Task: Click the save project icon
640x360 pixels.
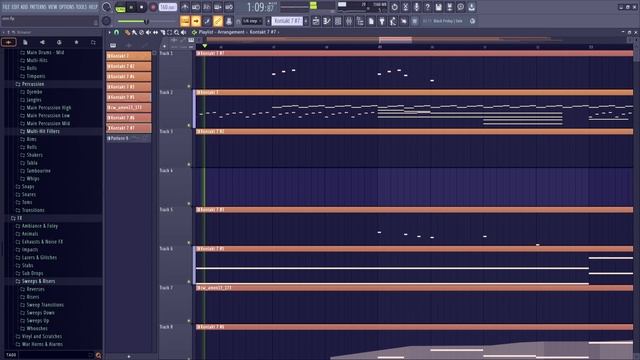Action: (438, 7)
